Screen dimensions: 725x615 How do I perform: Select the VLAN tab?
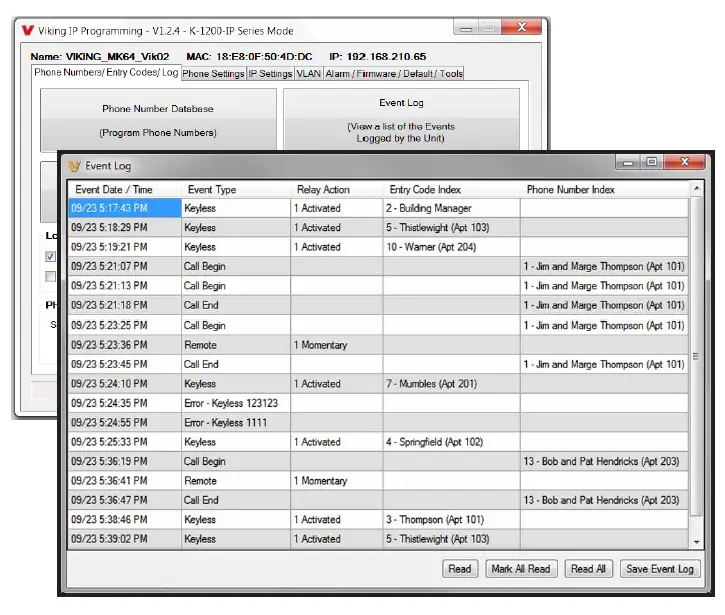click(309, 73)
